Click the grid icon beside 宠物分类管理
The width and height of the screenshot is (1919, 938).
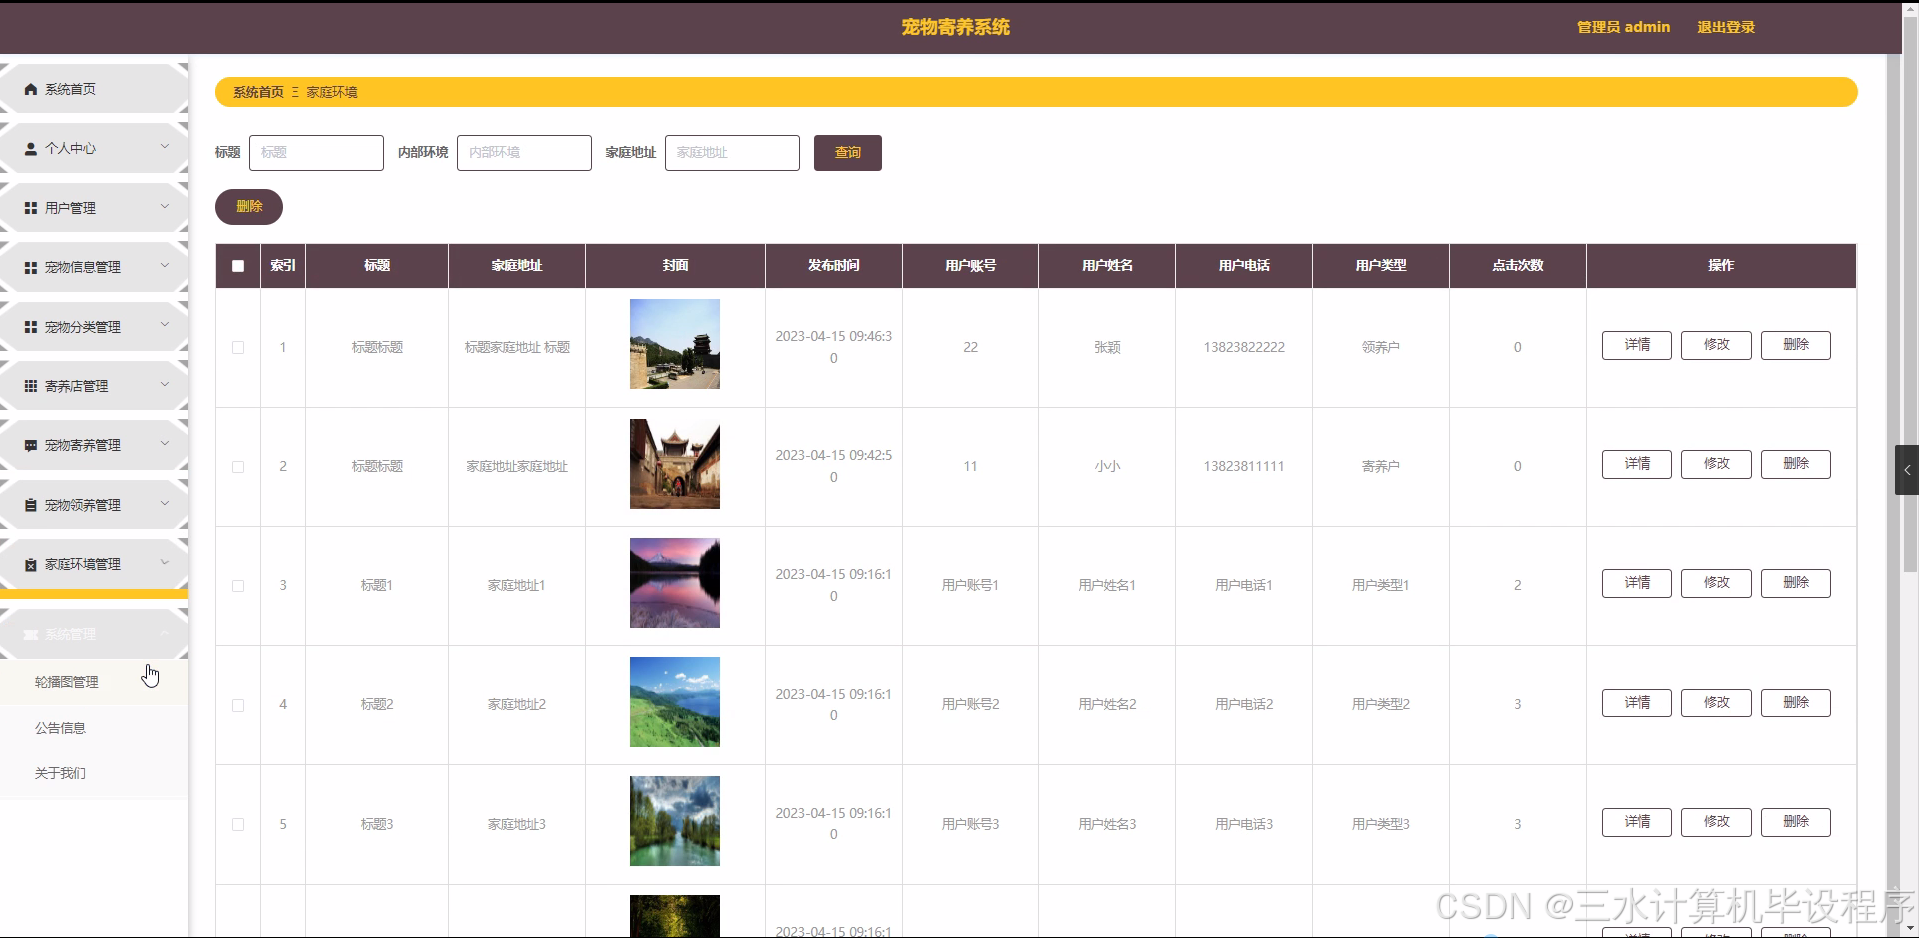(x=31, y=327)
